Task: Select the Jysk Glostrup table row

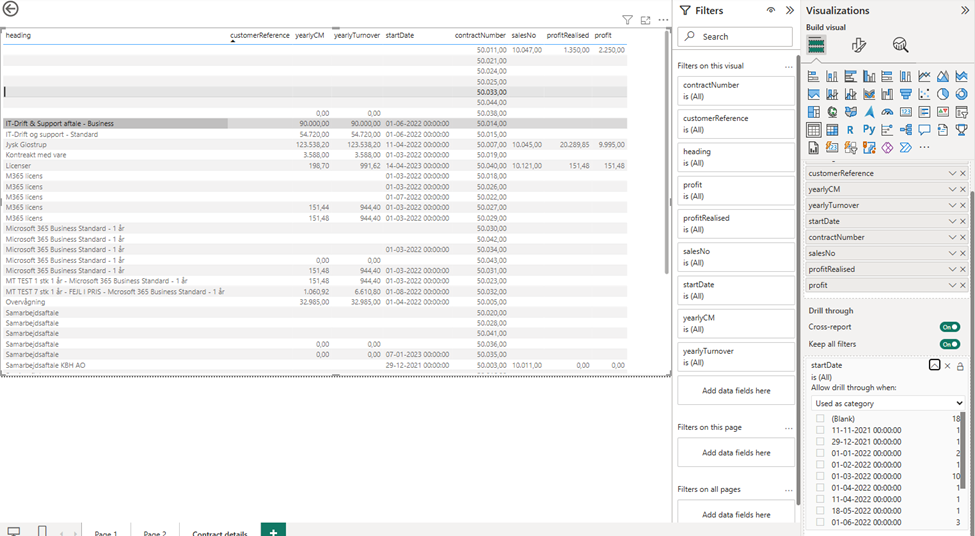Action: (315, 145)
